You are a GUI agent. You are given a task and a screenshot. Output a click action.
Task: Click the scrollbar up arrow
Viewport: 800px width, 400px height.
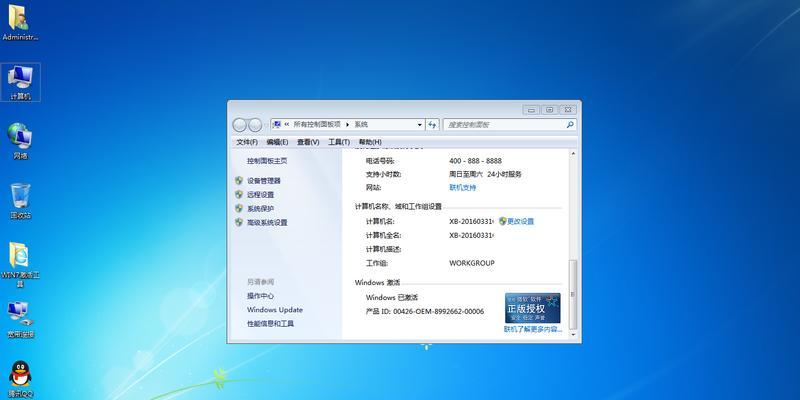(573, 154)
